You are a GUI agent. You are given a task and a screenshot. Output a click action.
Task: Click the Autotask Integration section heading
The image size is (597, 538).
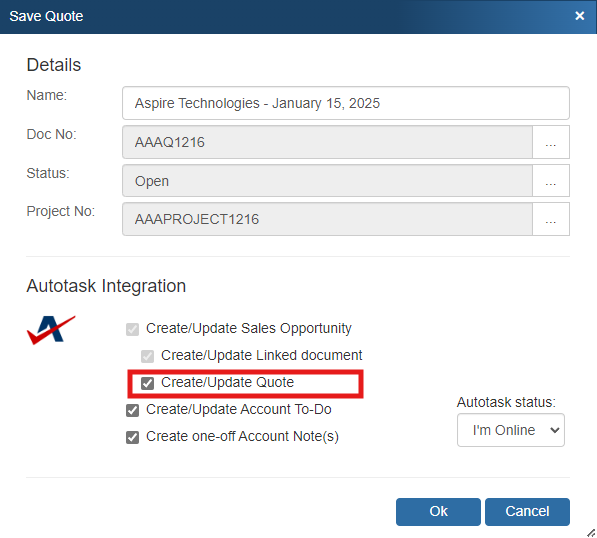tap(106, 286)
